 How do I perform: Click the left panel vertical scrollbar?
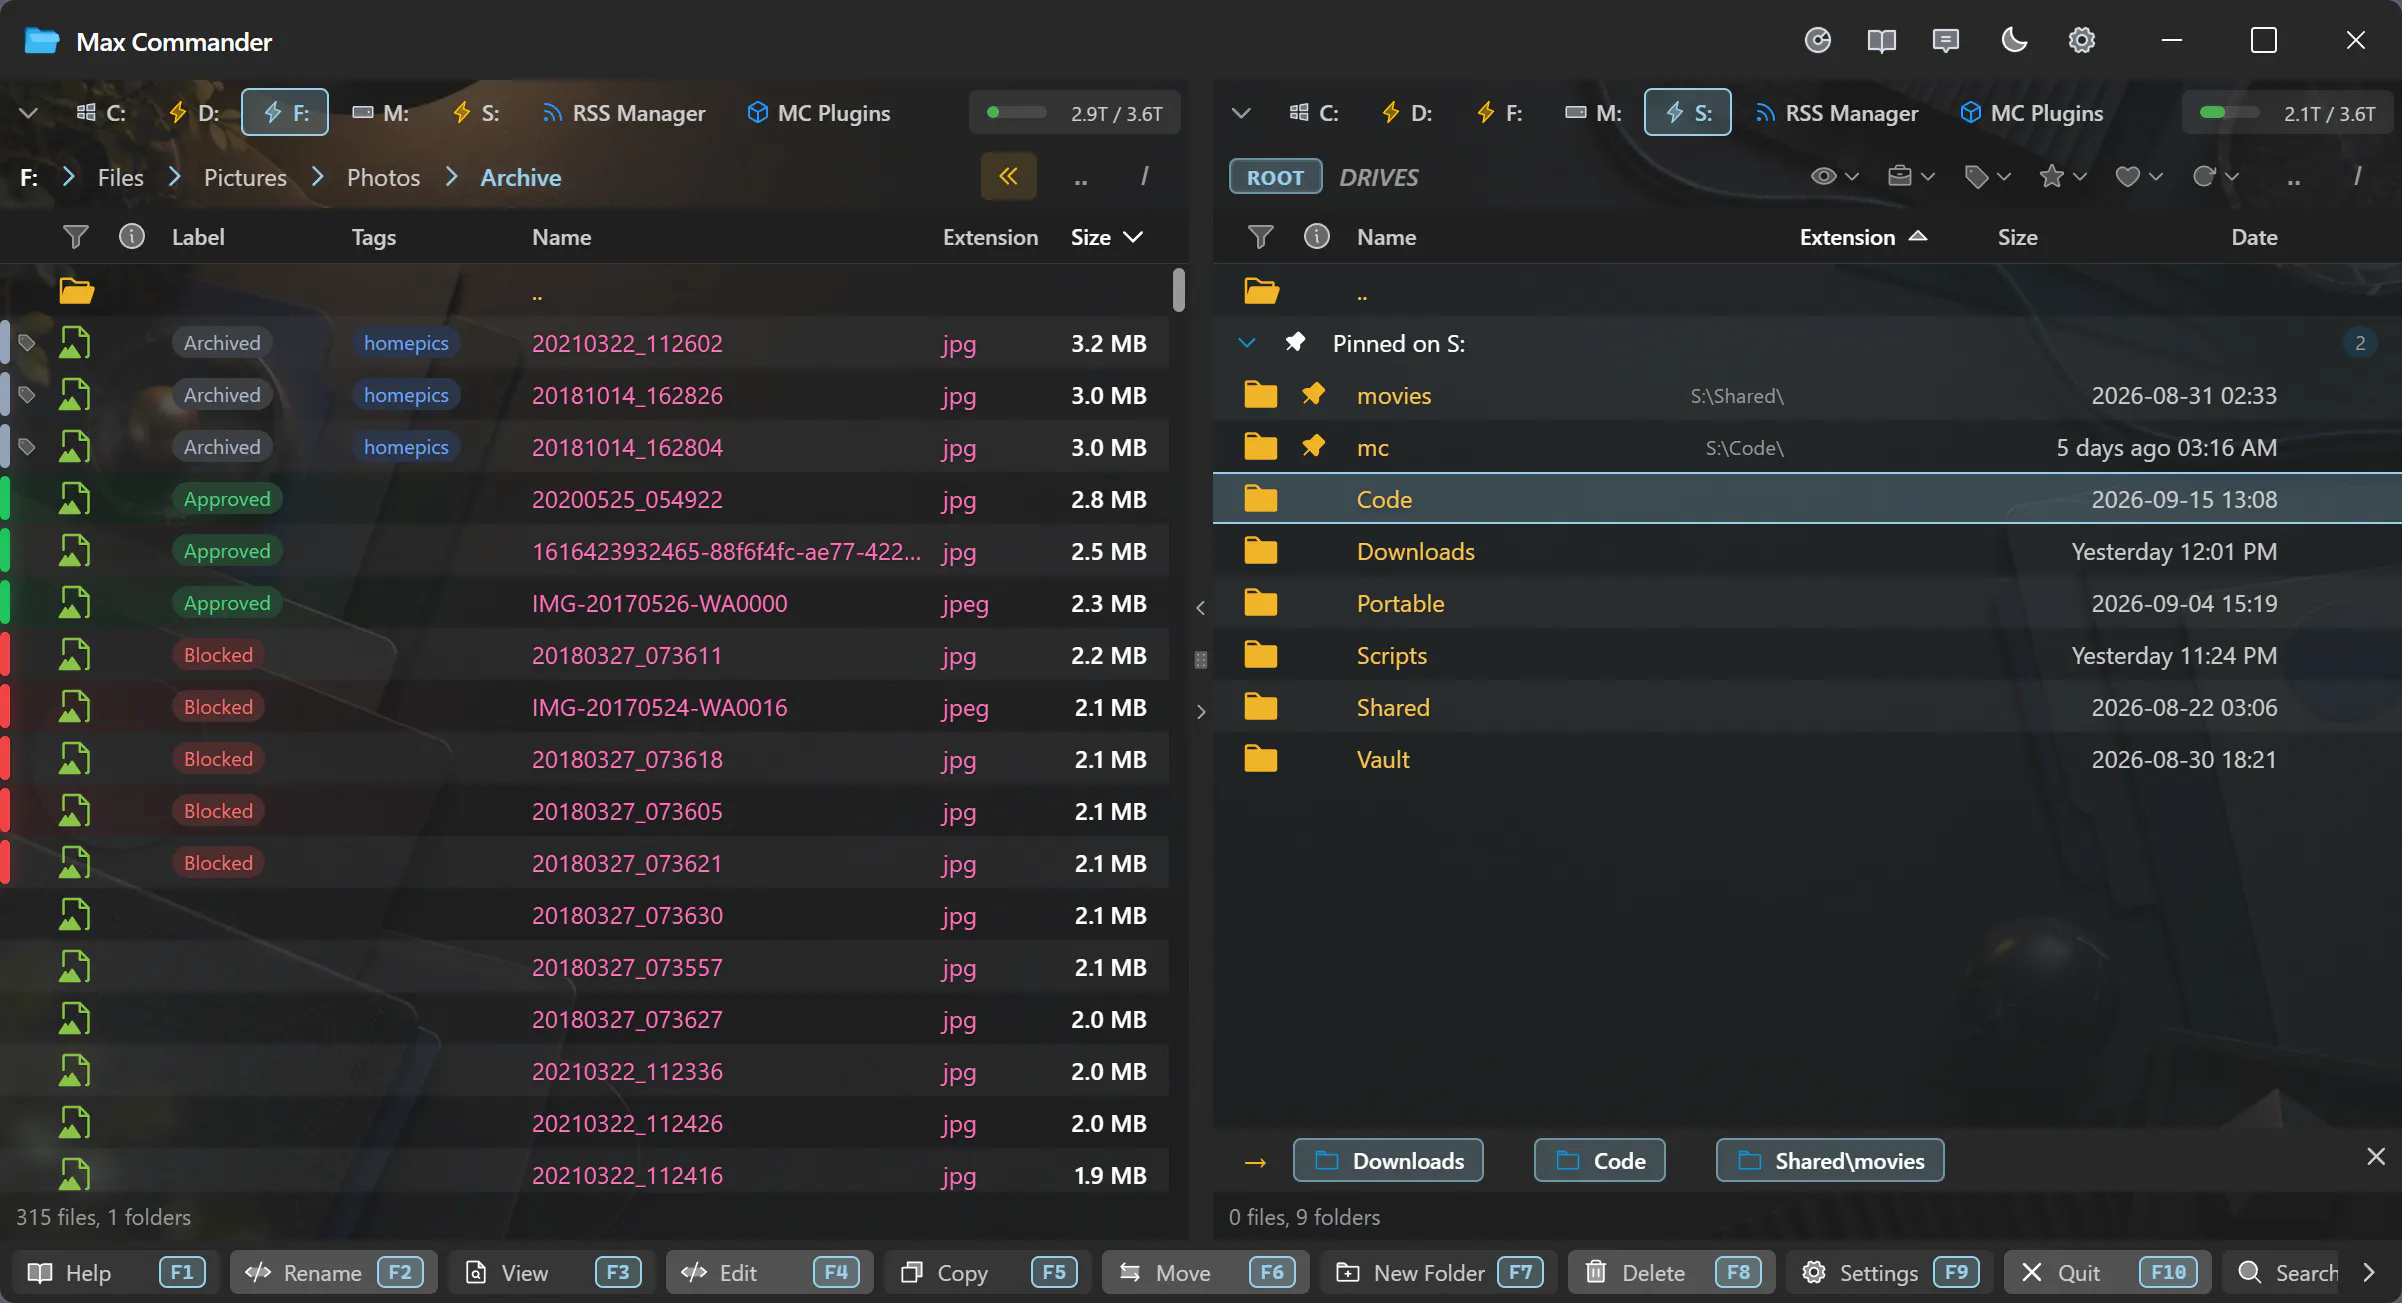(1179, 290)
